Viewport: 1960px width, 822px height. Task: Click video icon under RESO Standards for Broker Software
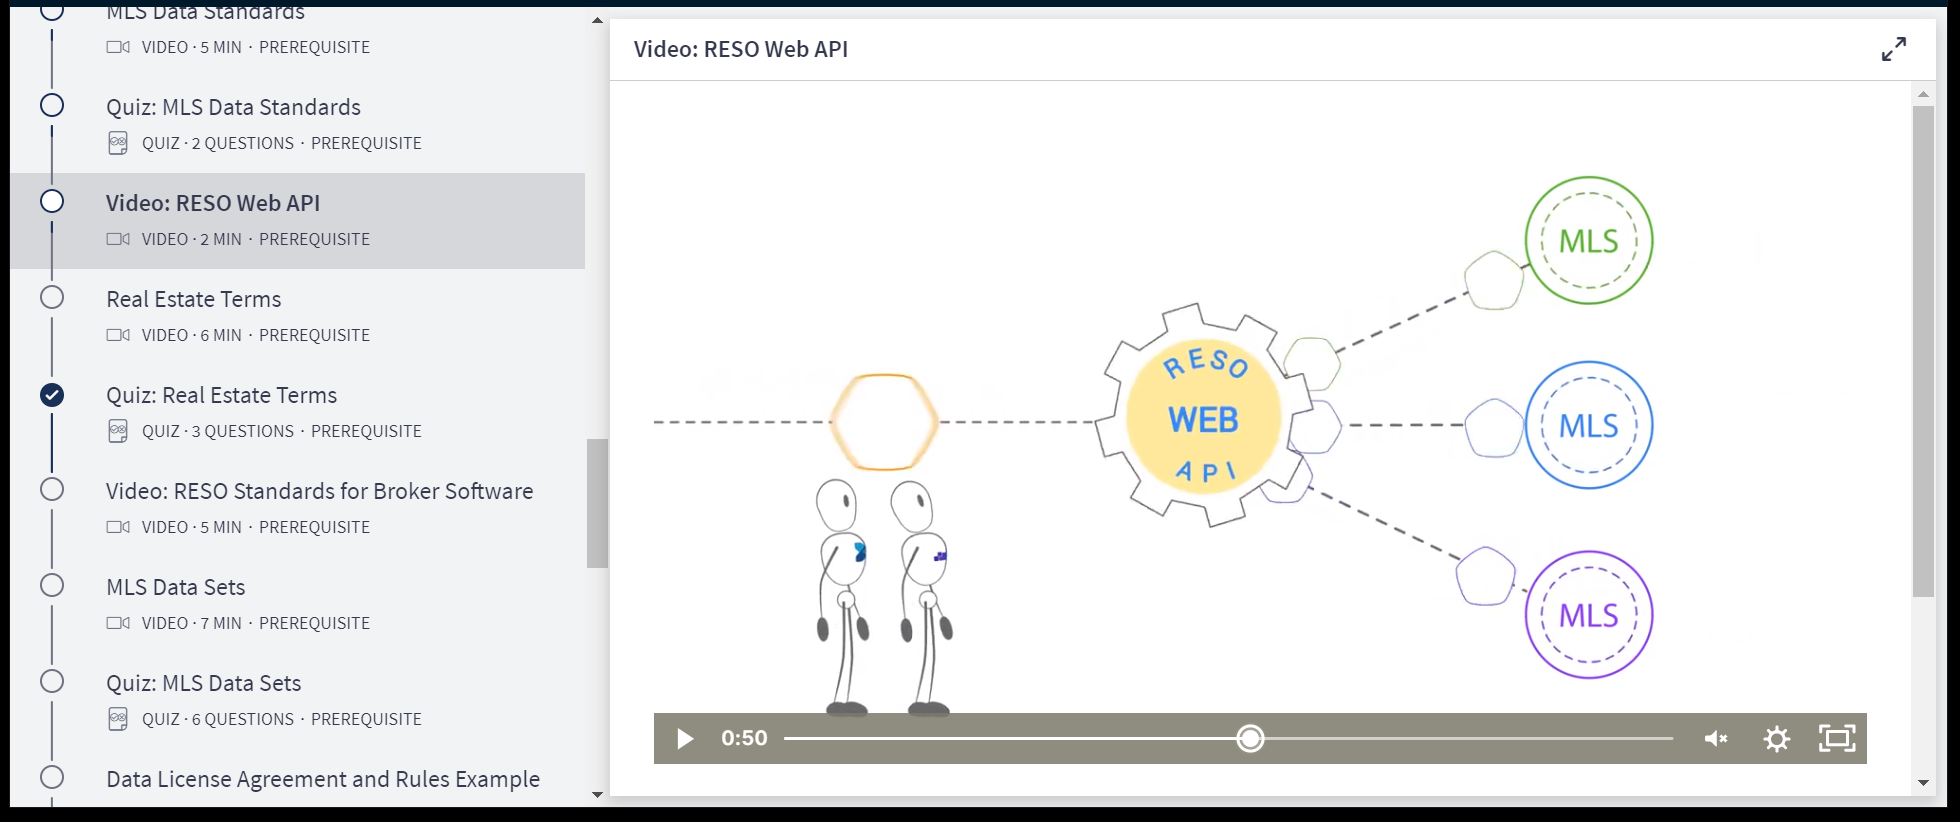click(118, 527)
